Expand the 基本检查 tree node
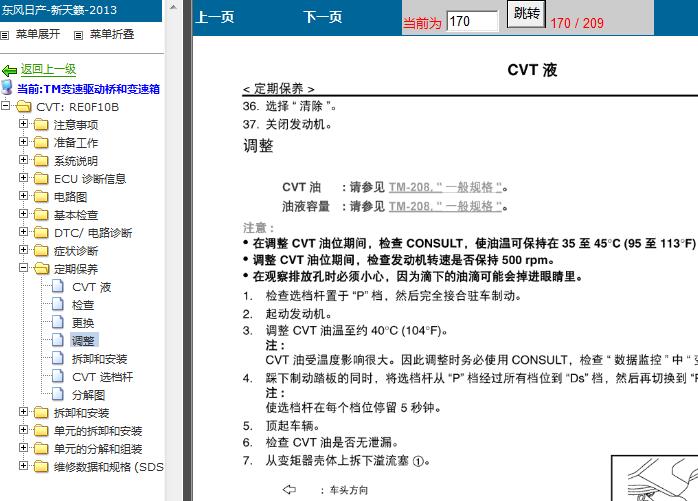The width and height of the screenshot is (698, 501). [24, 214]
